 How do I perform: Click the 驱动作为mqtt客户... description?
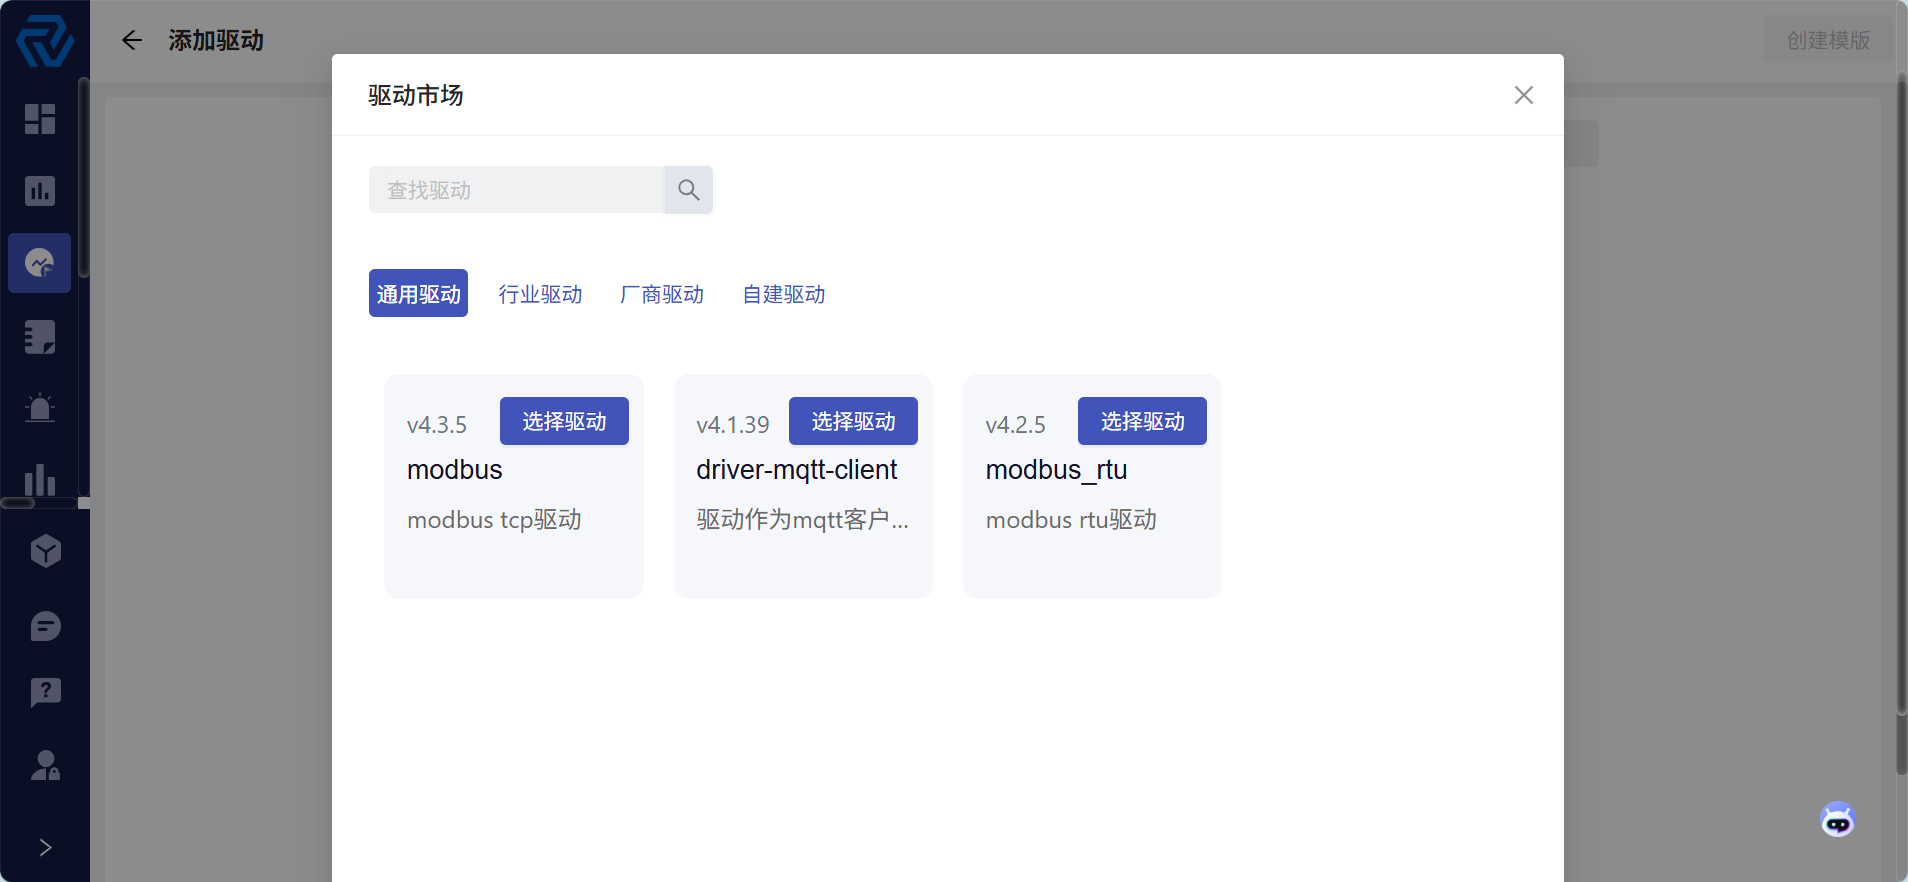(803, 520)
